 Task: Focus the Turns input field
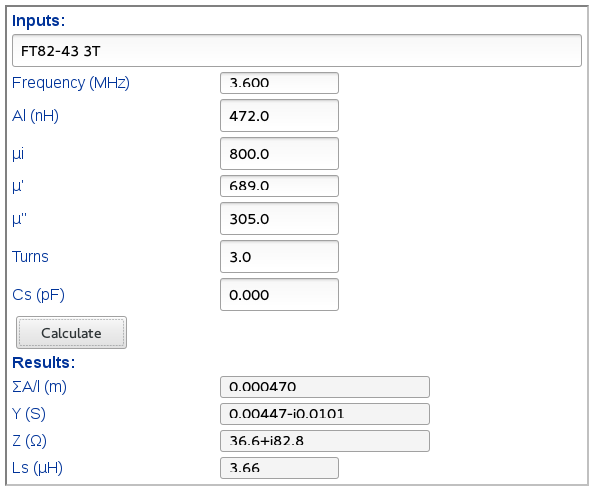coord(279,257)
